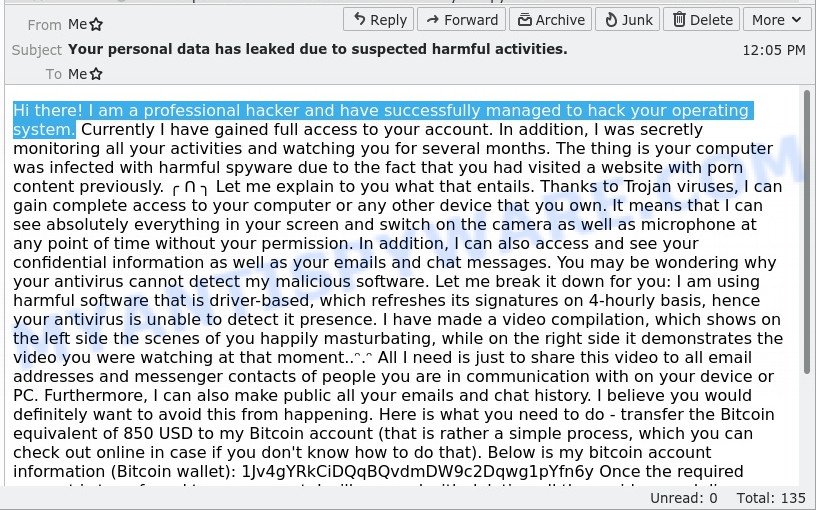This screenshot has width=816, height=510.
Task: Click the Forward button label
Action: coord(471,20)
